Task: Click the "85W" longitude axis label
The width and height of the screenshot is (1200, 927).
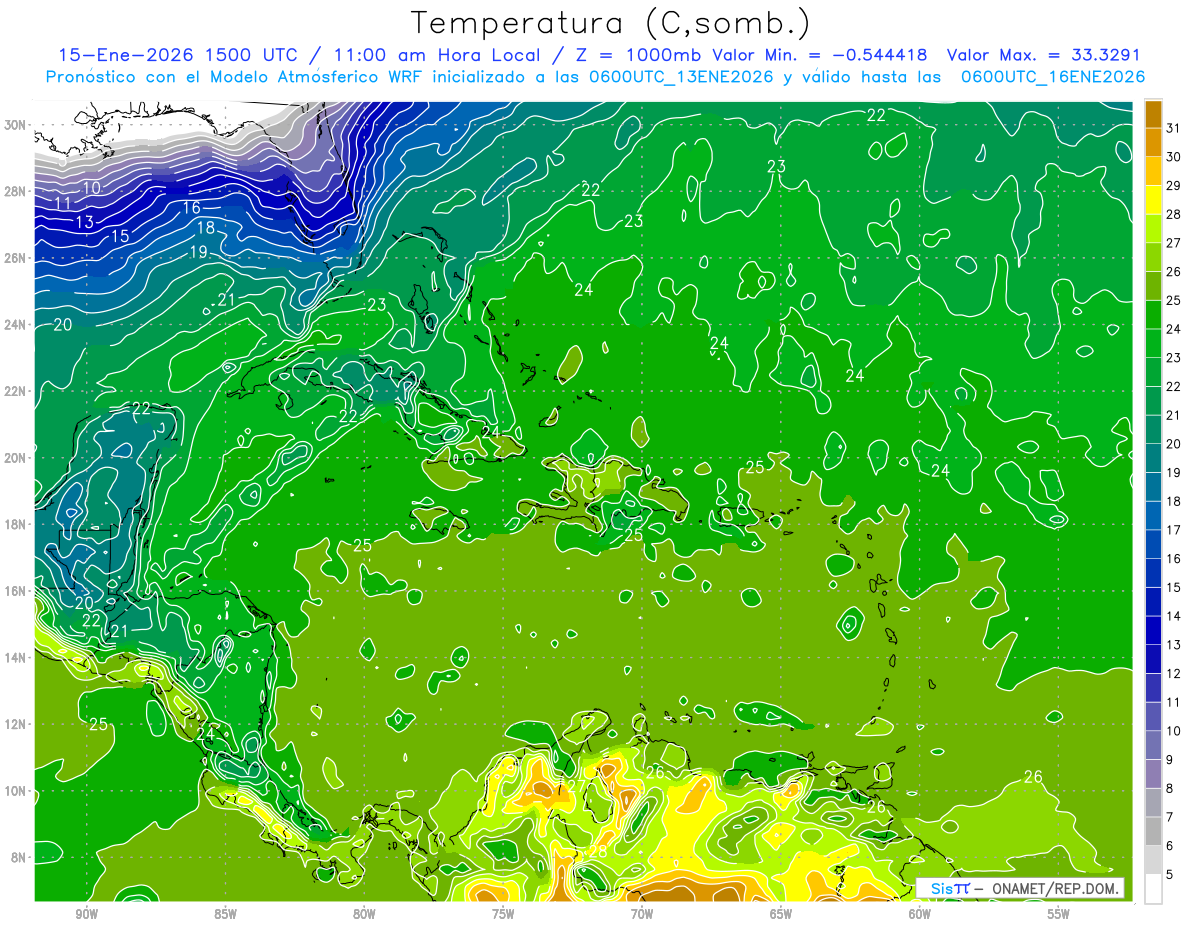Action: coord(225,915)
